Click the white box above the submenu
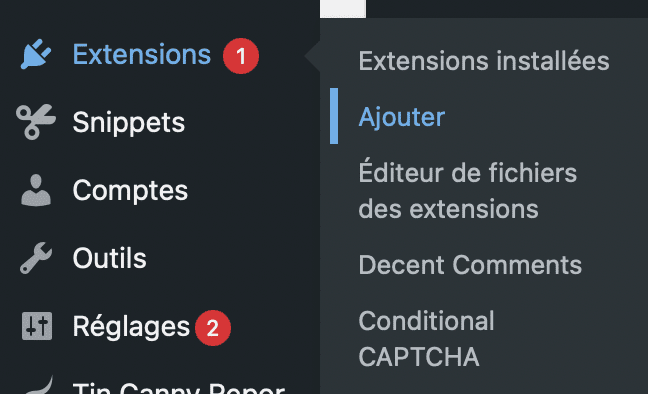Screen dimensions: 648x394 click(x=343, y=9)
